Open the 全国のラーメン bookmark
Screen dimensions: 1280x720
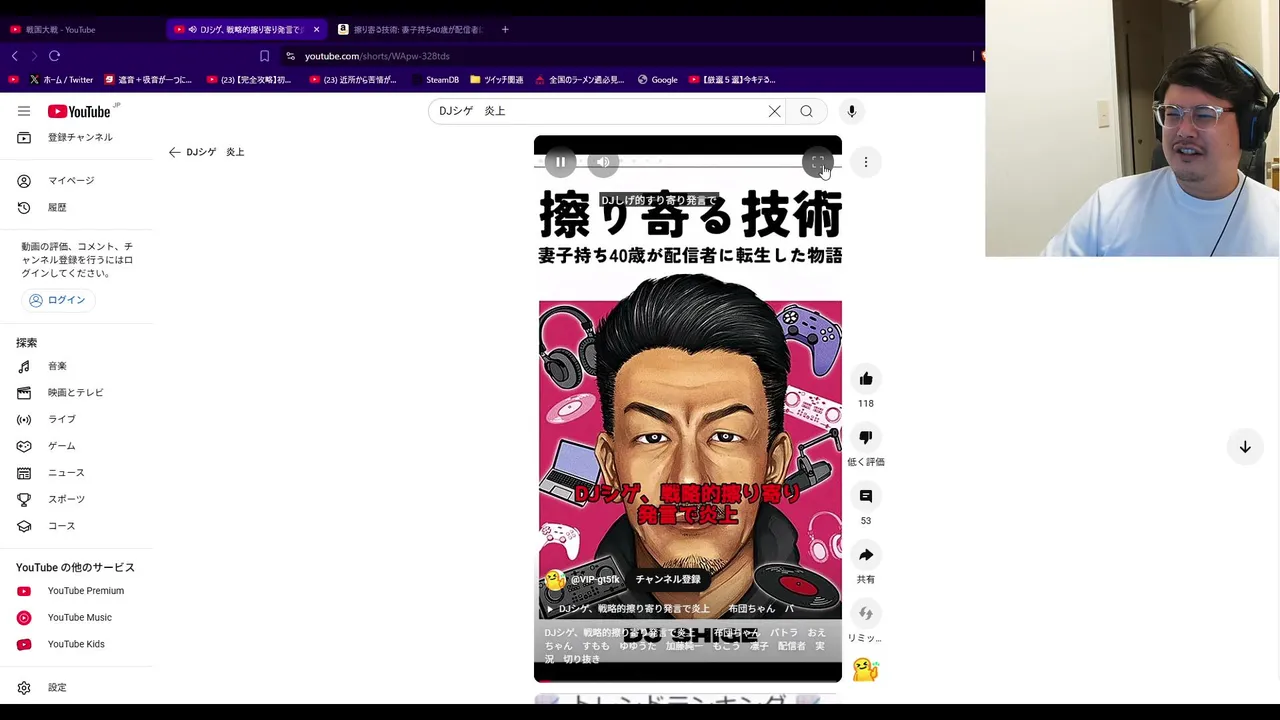point(579,80)
